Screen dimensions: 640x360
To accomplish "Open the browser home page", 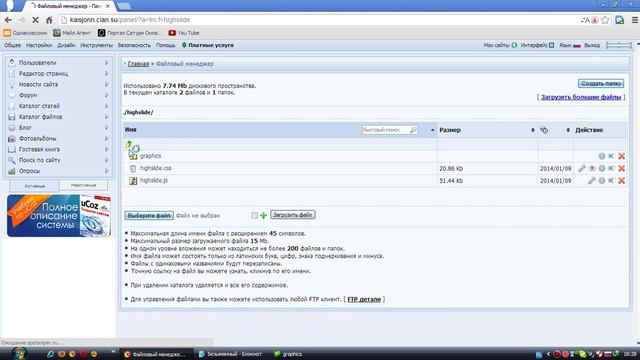I will click(x=49, y=20).
